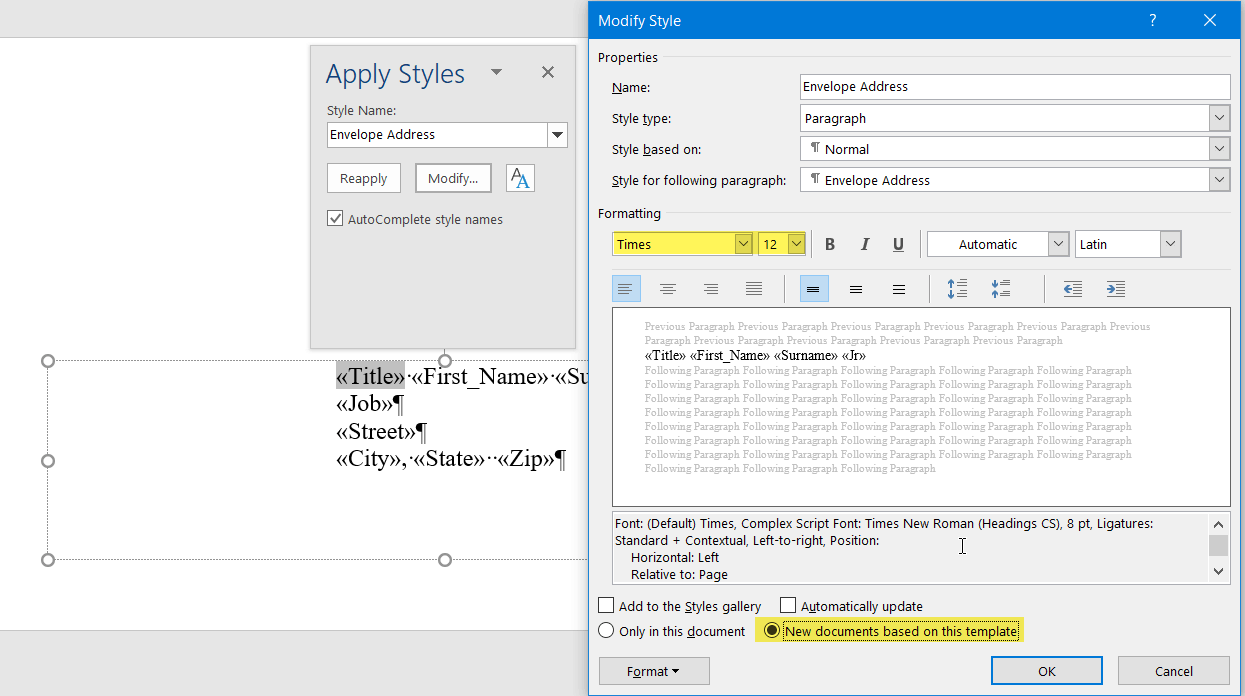Open the Style based on dropdown
The width and height of the screenshot is (1245, 696).
click(x=1219, y=149)
